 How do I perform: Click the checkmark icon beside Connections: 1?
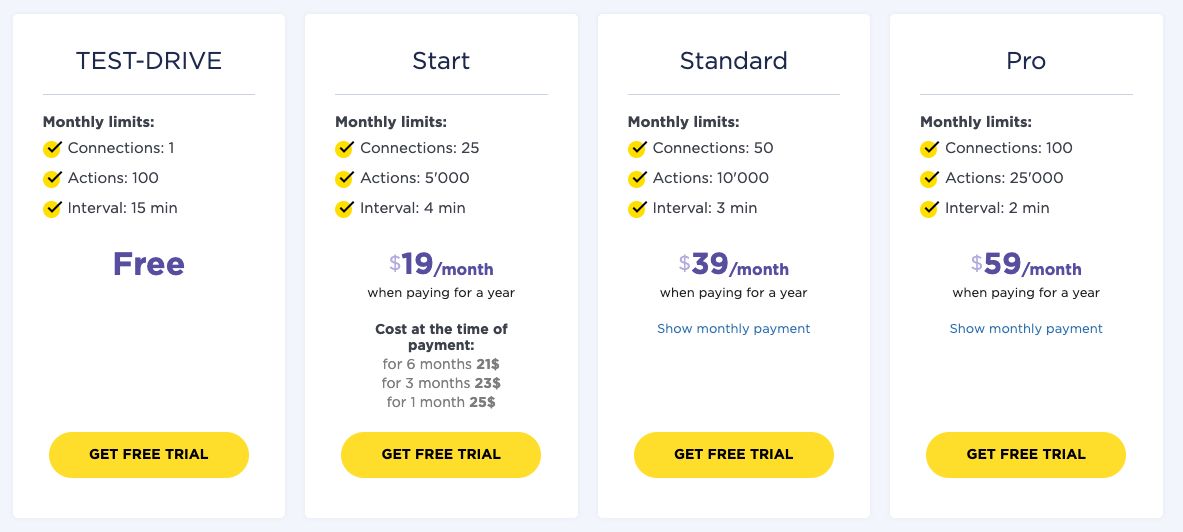(x=53, y=149)
